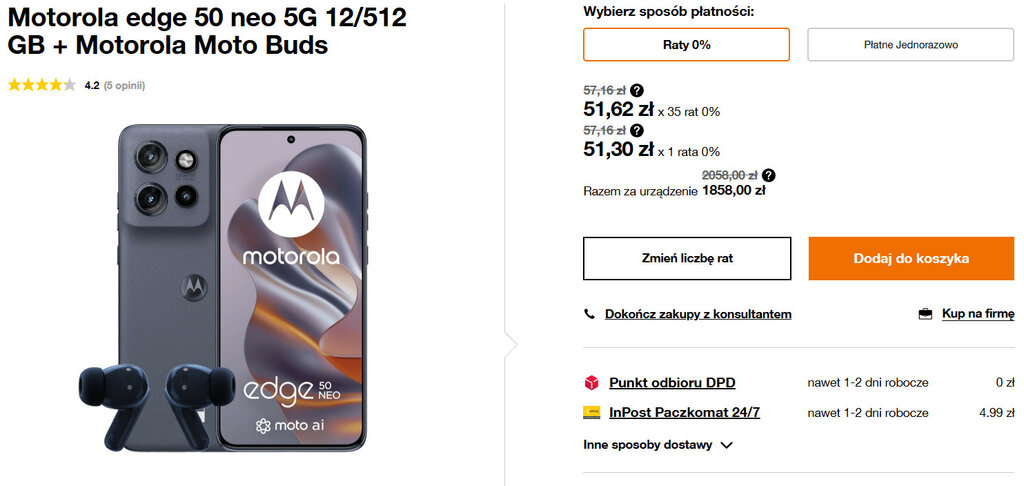Add to cart with Dodaj do koszyka
The height and width of the screenshot is (486, 1024).
[x=911, y=258]
